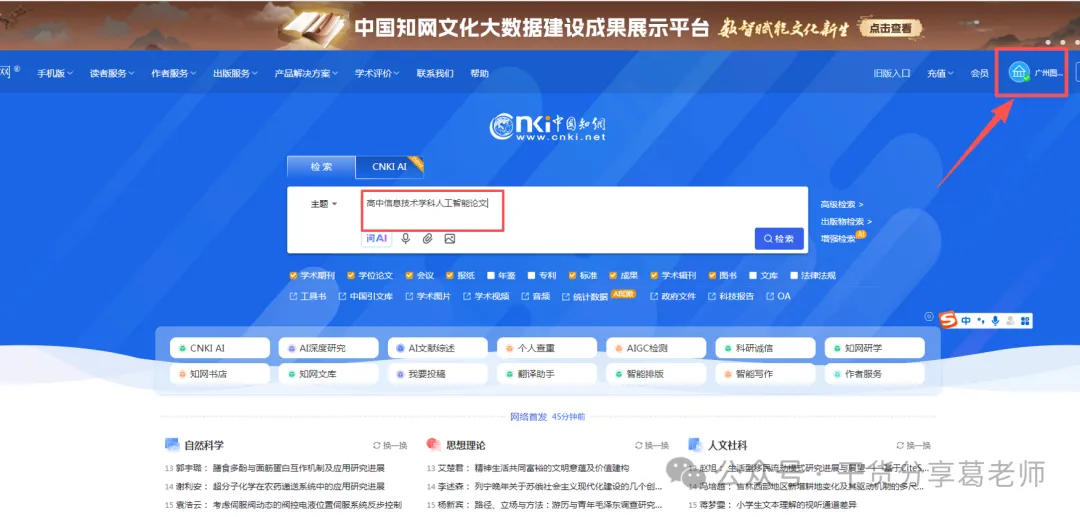The image size is (1080, 517).
Task: Switch to the 检索 tab
Action: click(x=322, y=167)
